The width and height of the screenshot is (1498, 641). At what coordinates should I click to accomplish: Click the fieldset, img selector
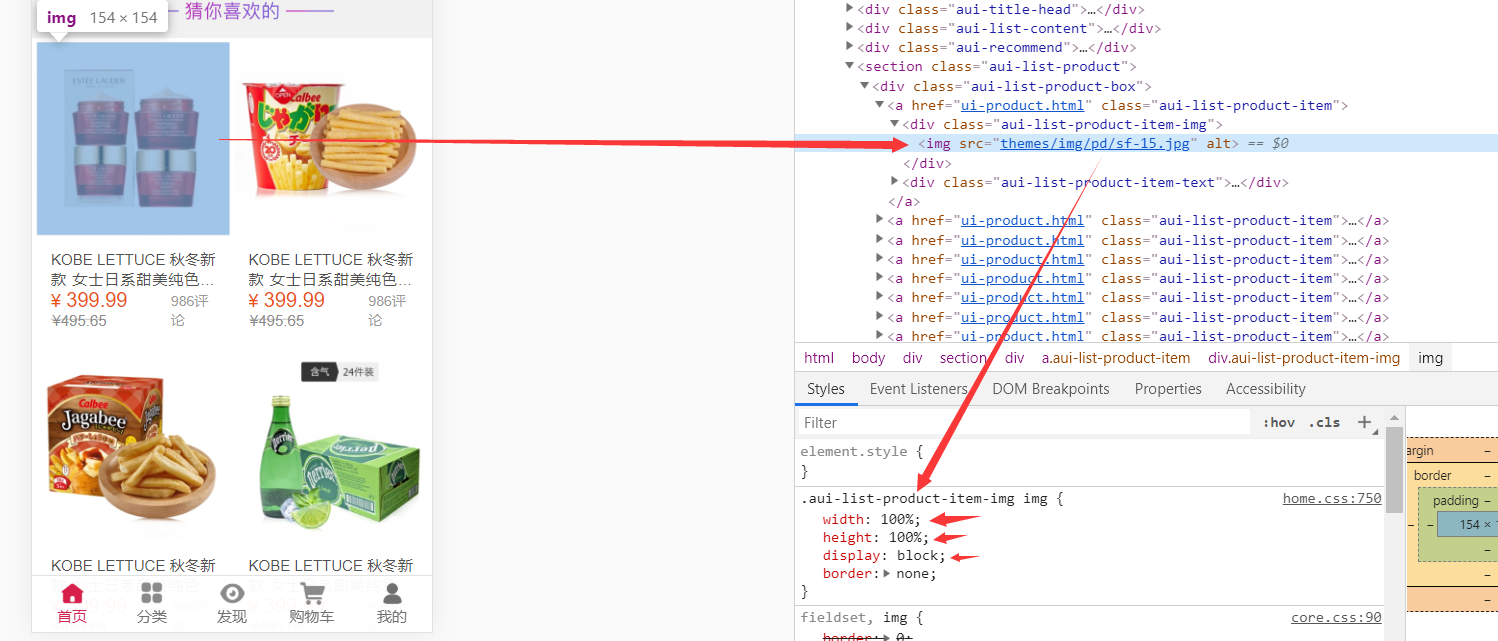[x=861, y=618]
